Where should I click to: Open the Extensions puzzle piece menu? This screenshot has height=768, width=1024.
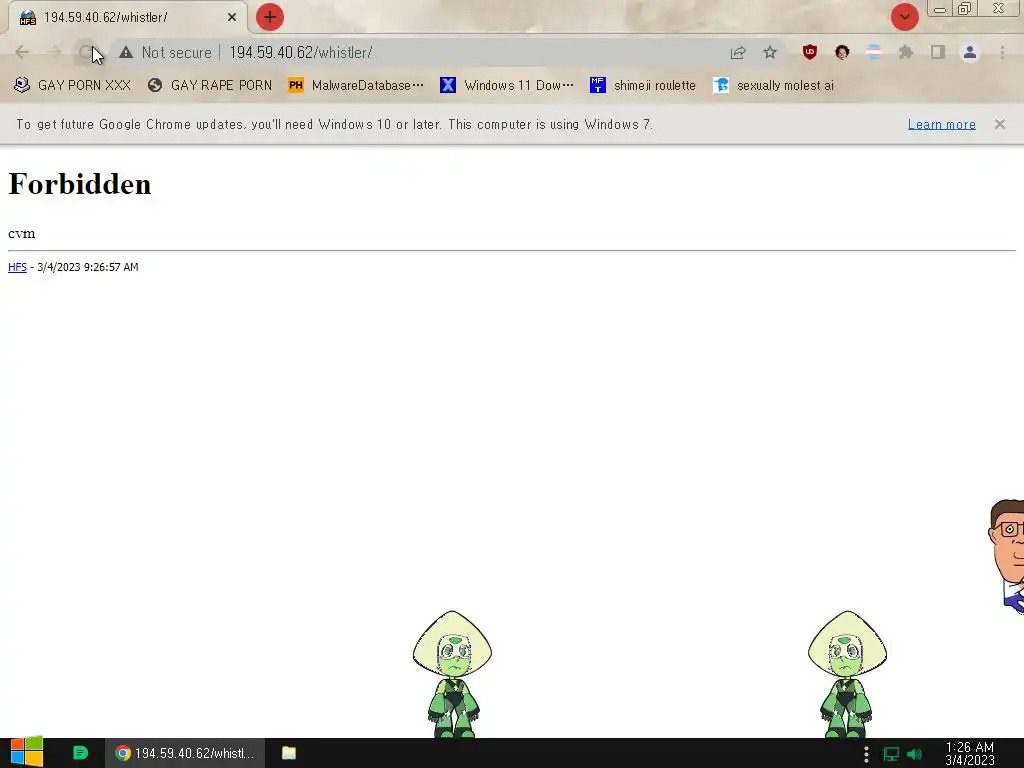pos(906,52)
